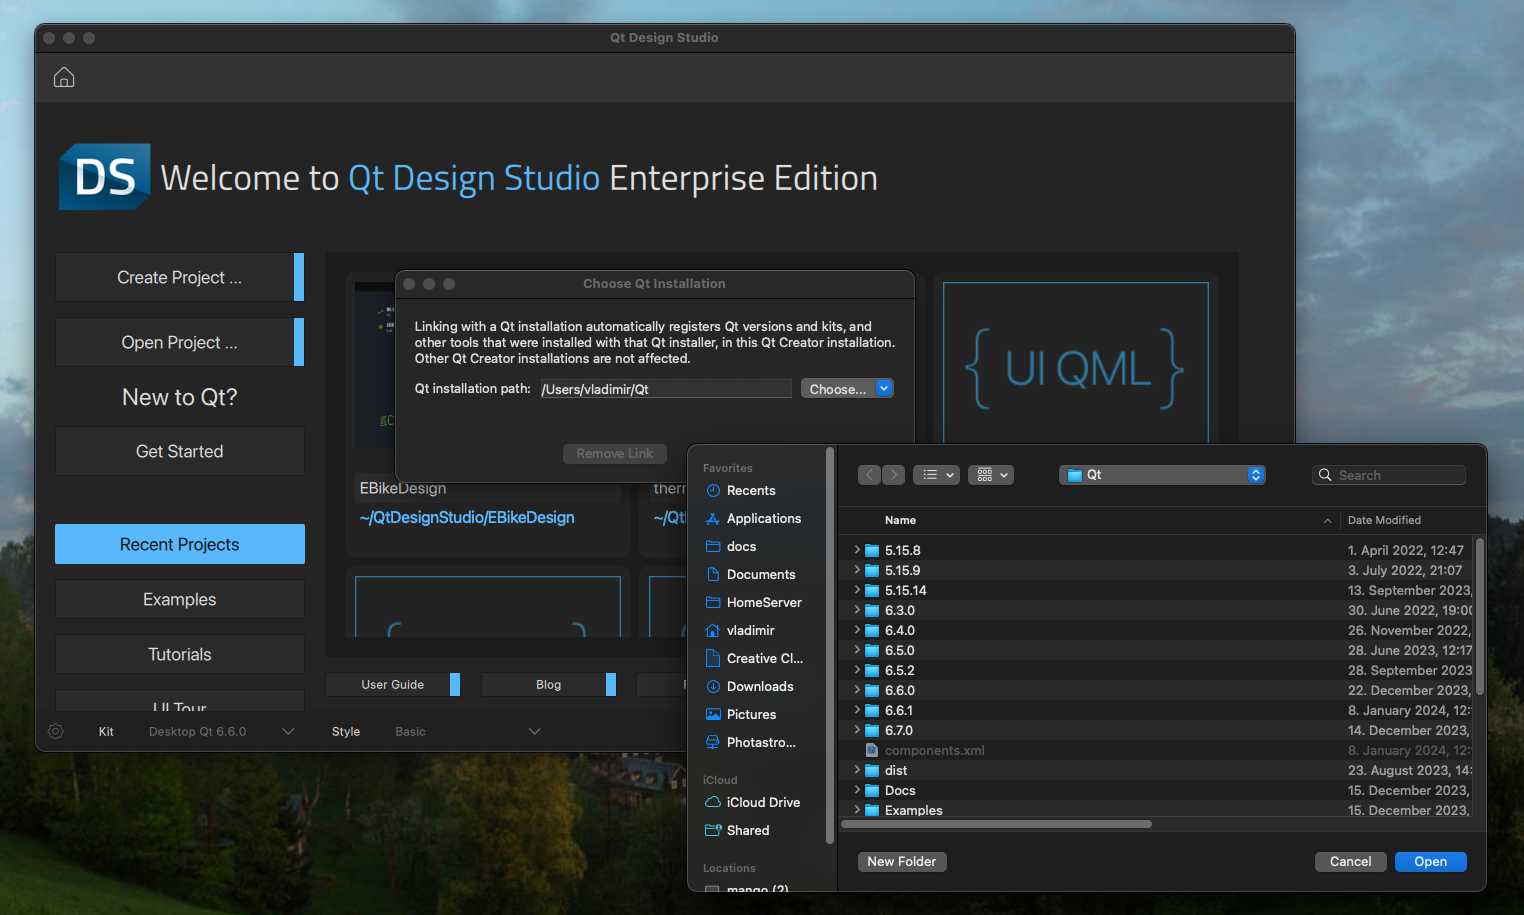Switch to the Examples tab
Viewport: 1524px width, 915px height.
click(180, 599)
